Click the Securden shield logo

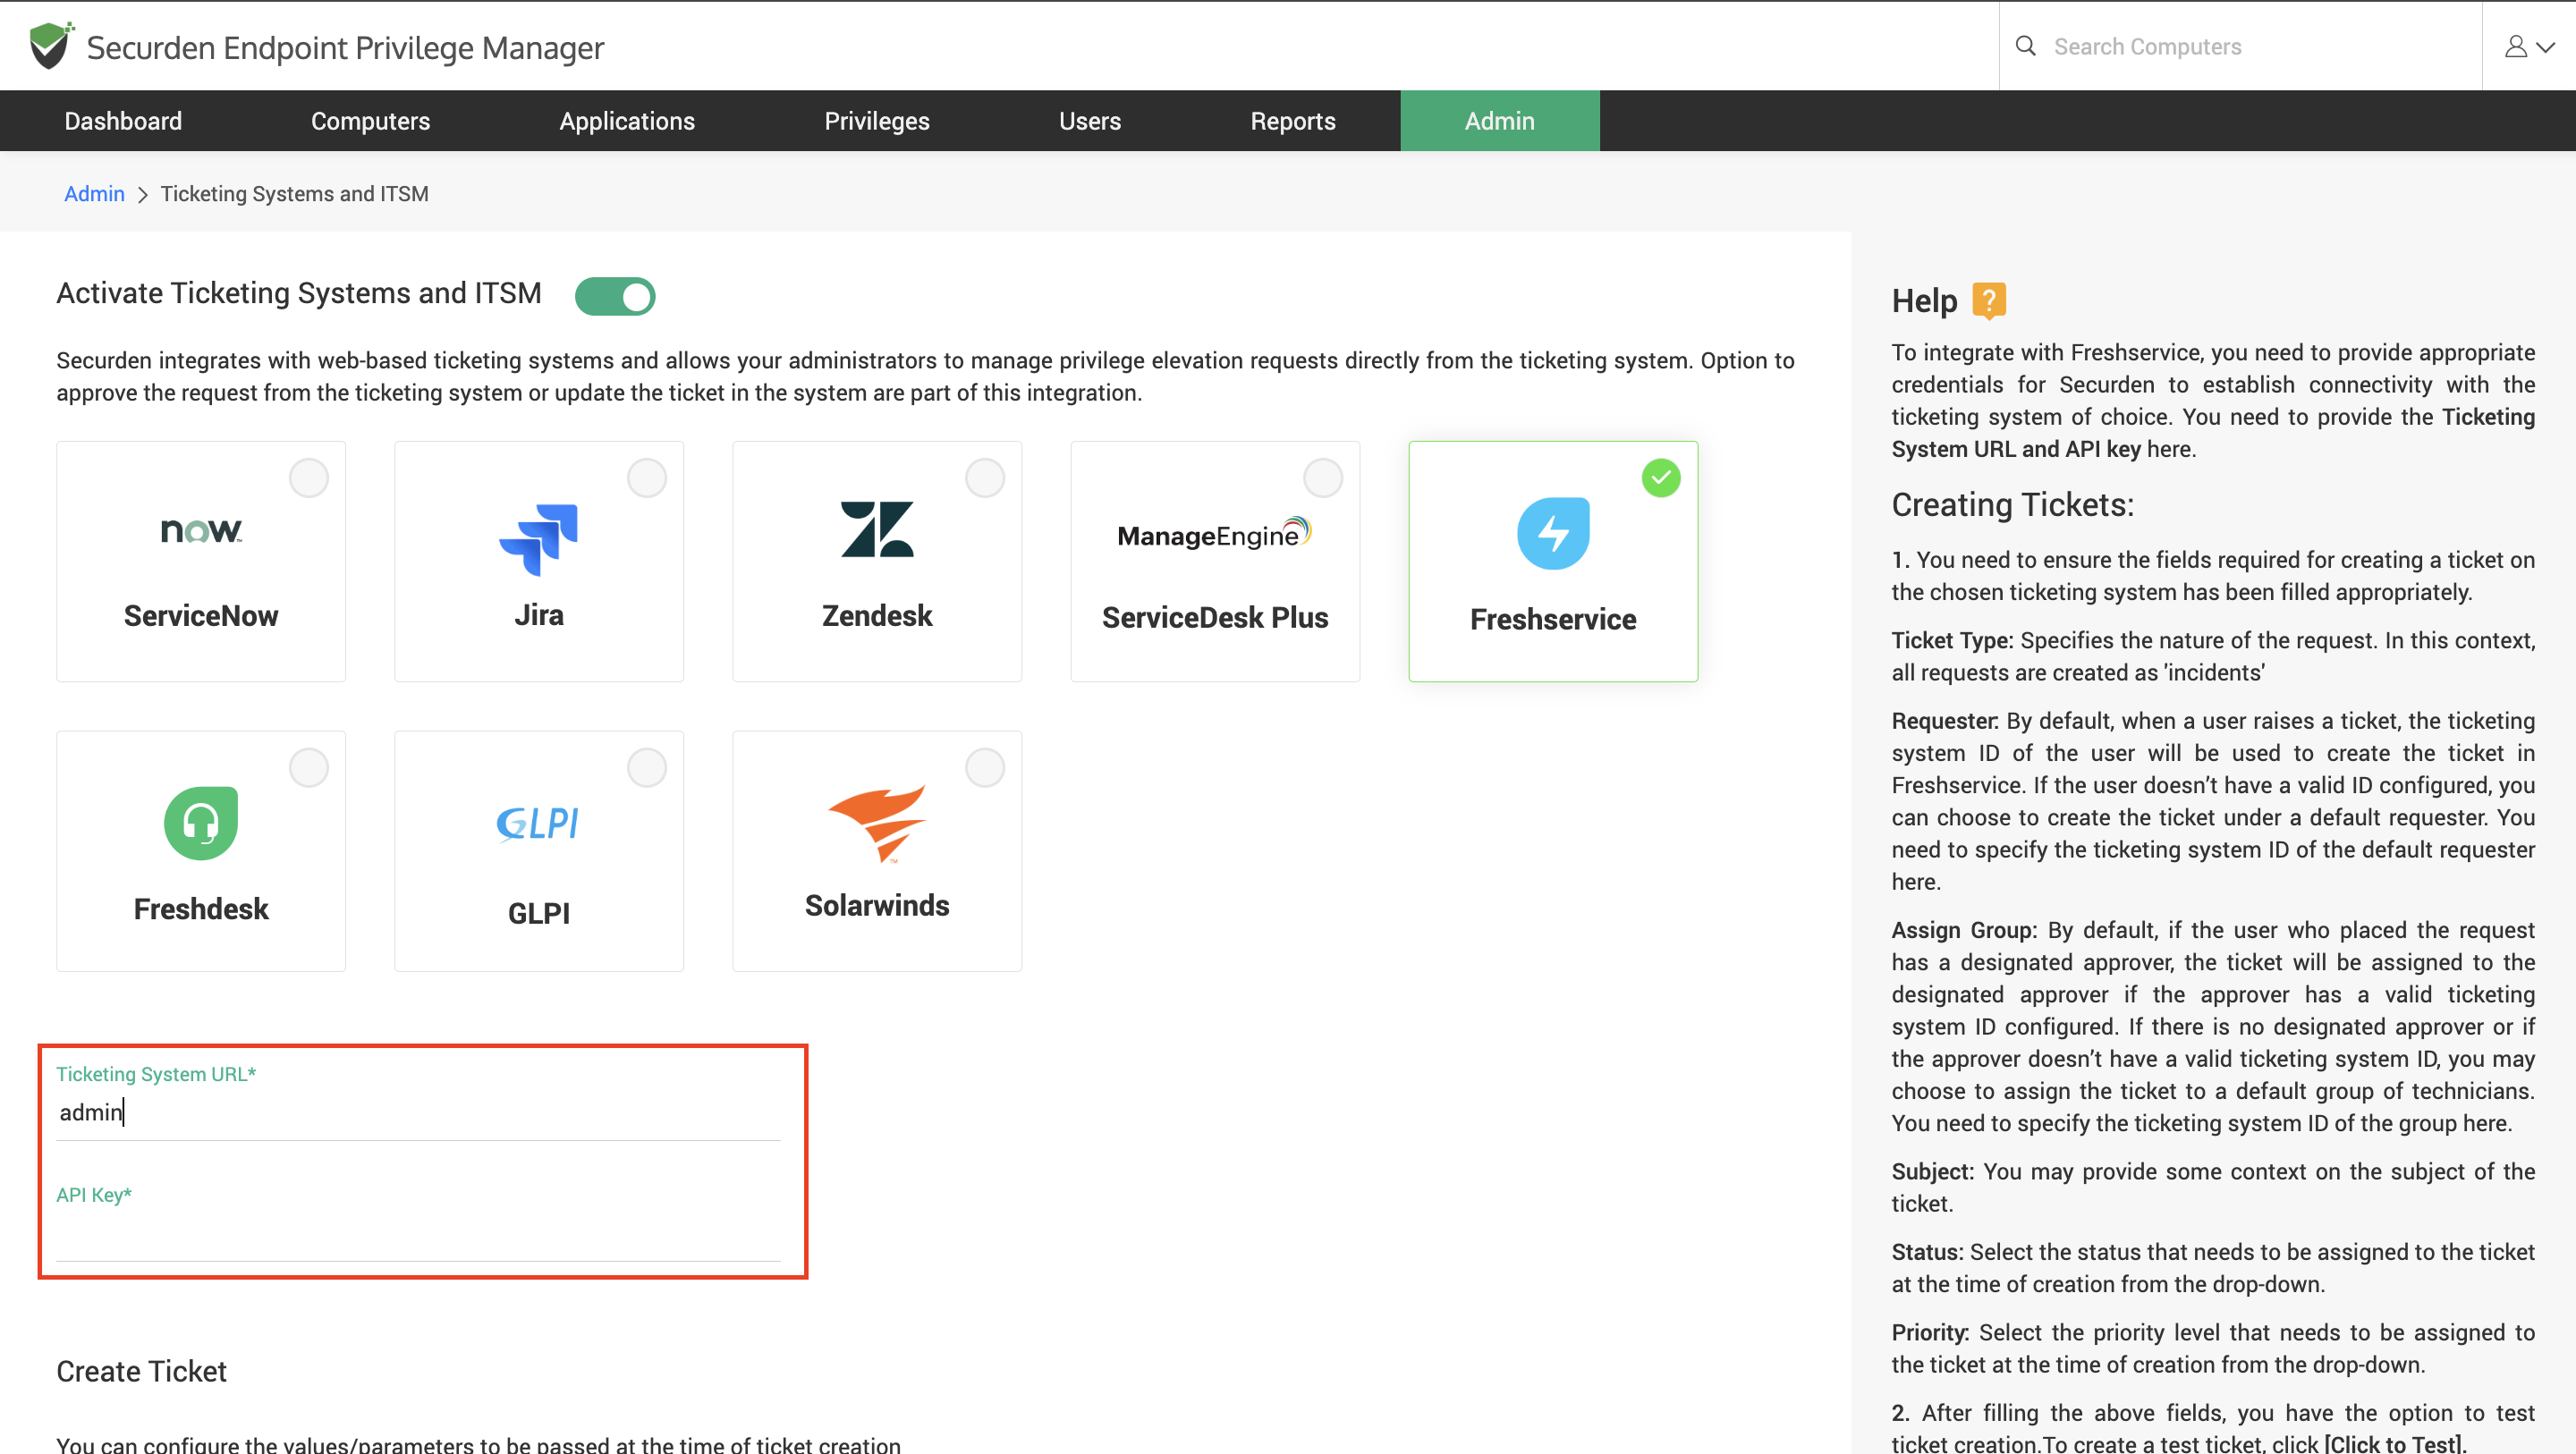pyautogui.click(x=50, y=46)
